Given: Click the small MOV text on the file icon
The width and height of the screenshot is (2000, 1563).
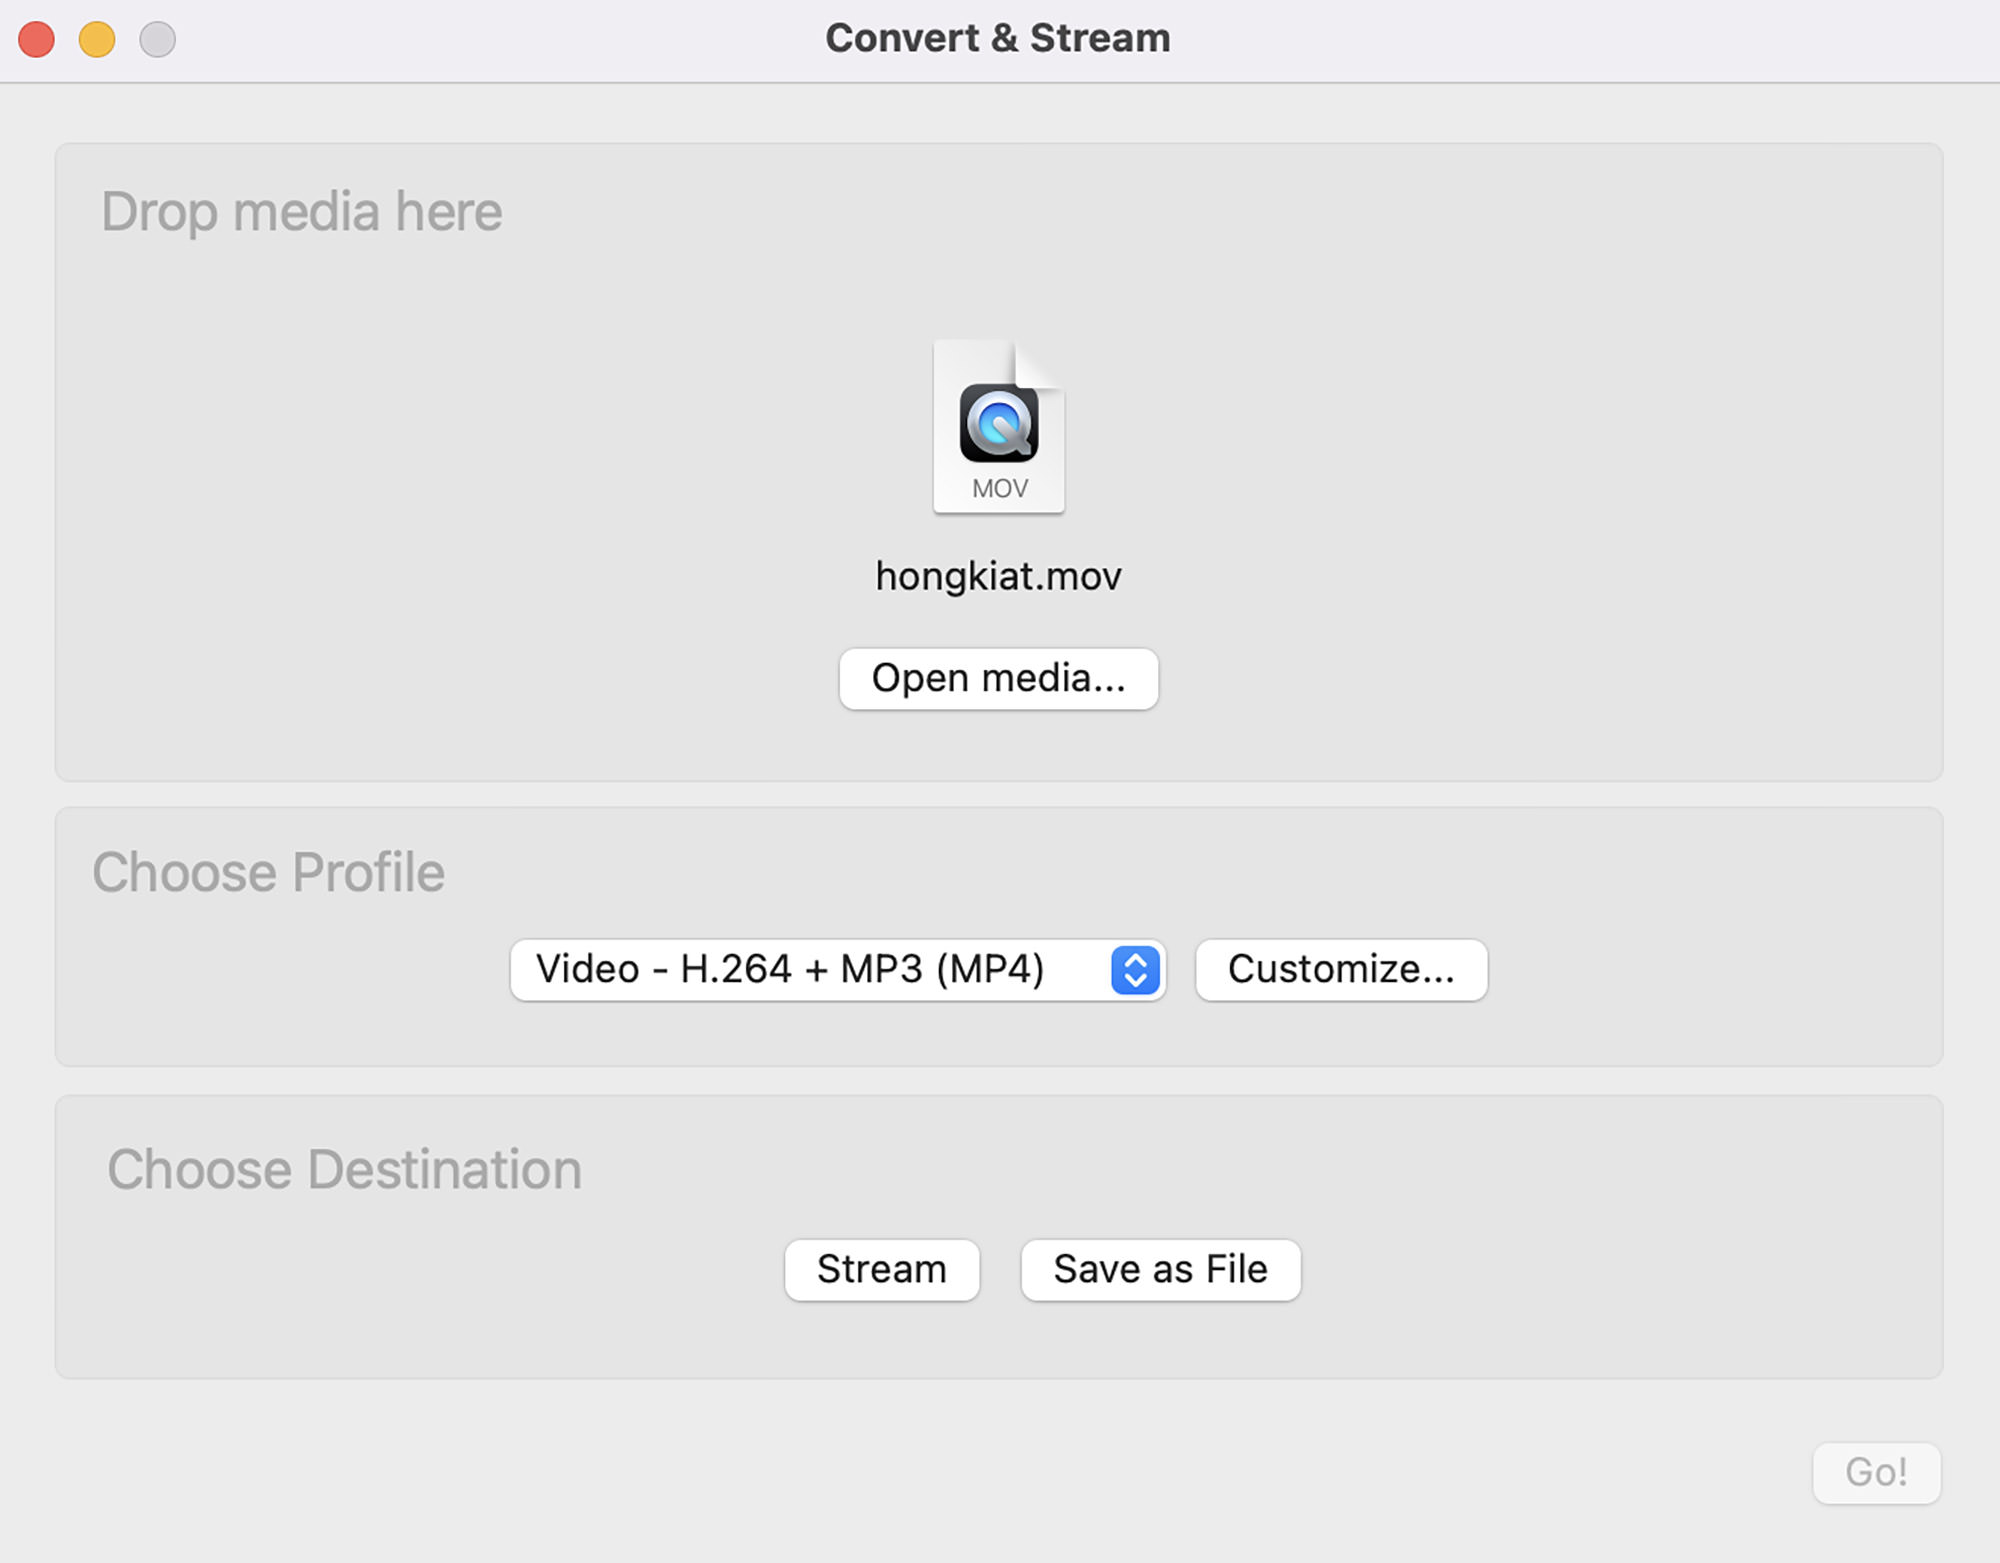Looking at the screenshot, I should pos(1000,489).
